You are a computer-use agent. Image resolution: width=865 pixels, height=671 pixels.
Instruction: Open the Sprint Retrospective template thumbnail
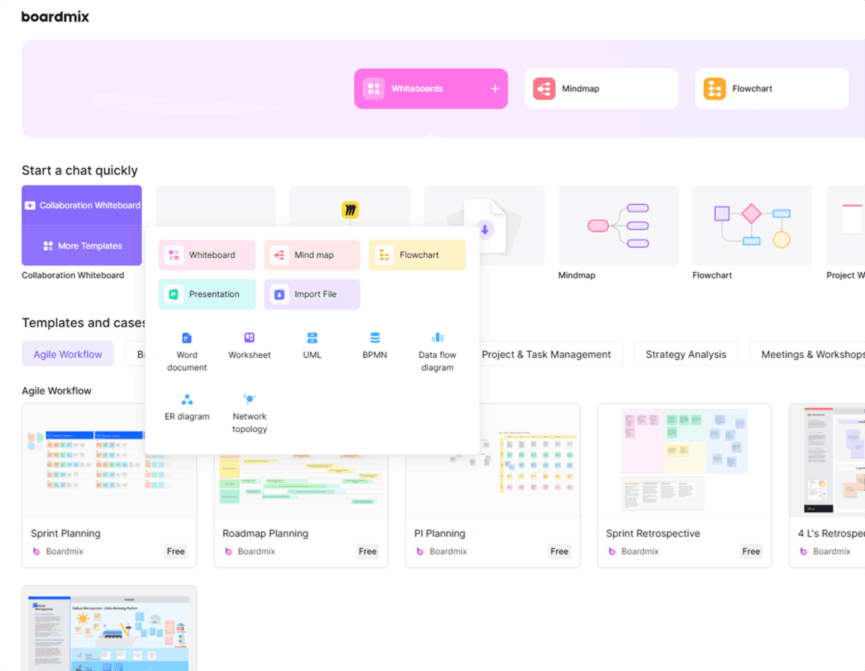click(684, 460)
